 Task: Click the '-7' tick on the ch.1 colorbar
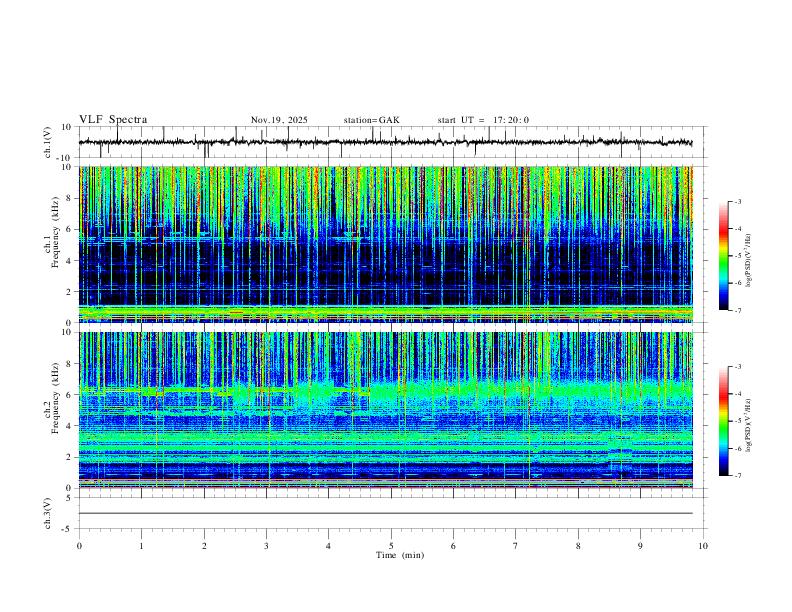tap(737, 310)
